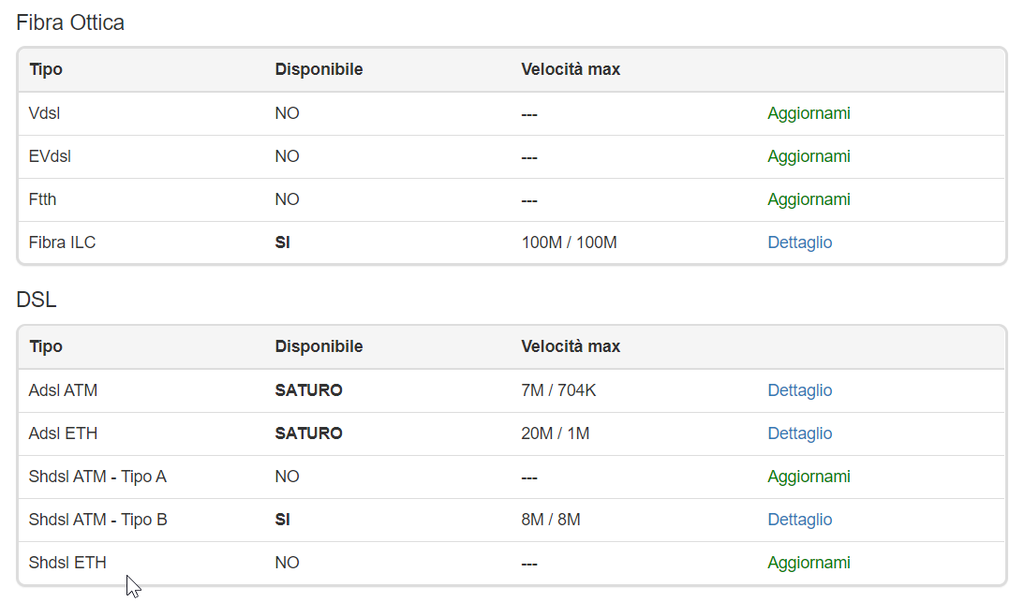Screen dimensions: 1024x602
Task: Click the Fibra Ottica section heading
Action: click(70, 23)
